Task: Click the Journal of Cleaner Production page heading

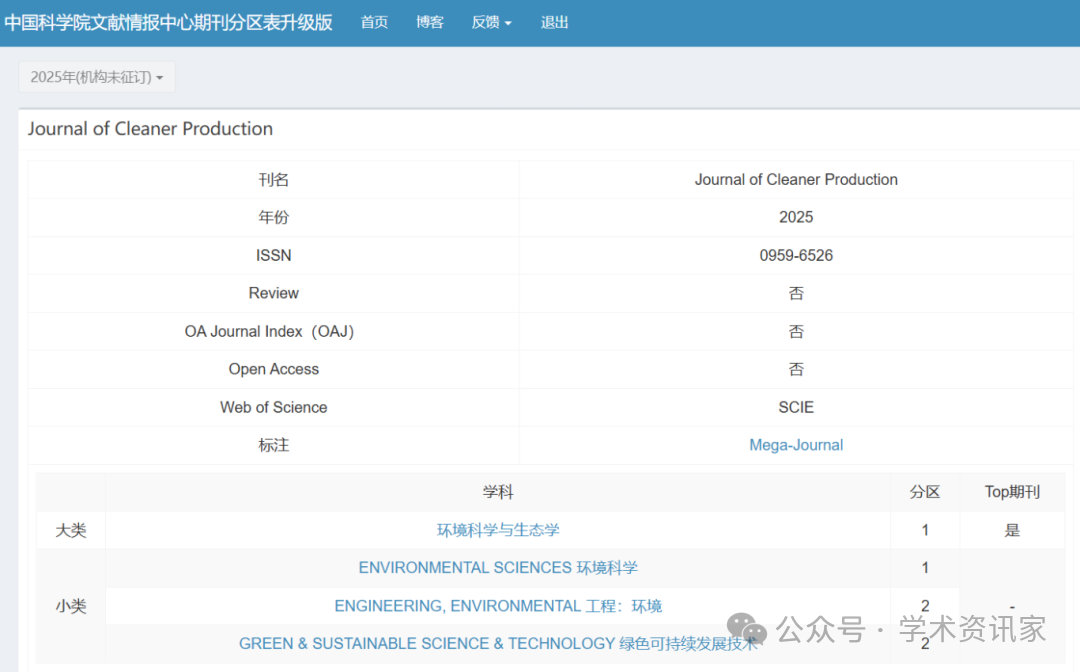Action: 150,129
